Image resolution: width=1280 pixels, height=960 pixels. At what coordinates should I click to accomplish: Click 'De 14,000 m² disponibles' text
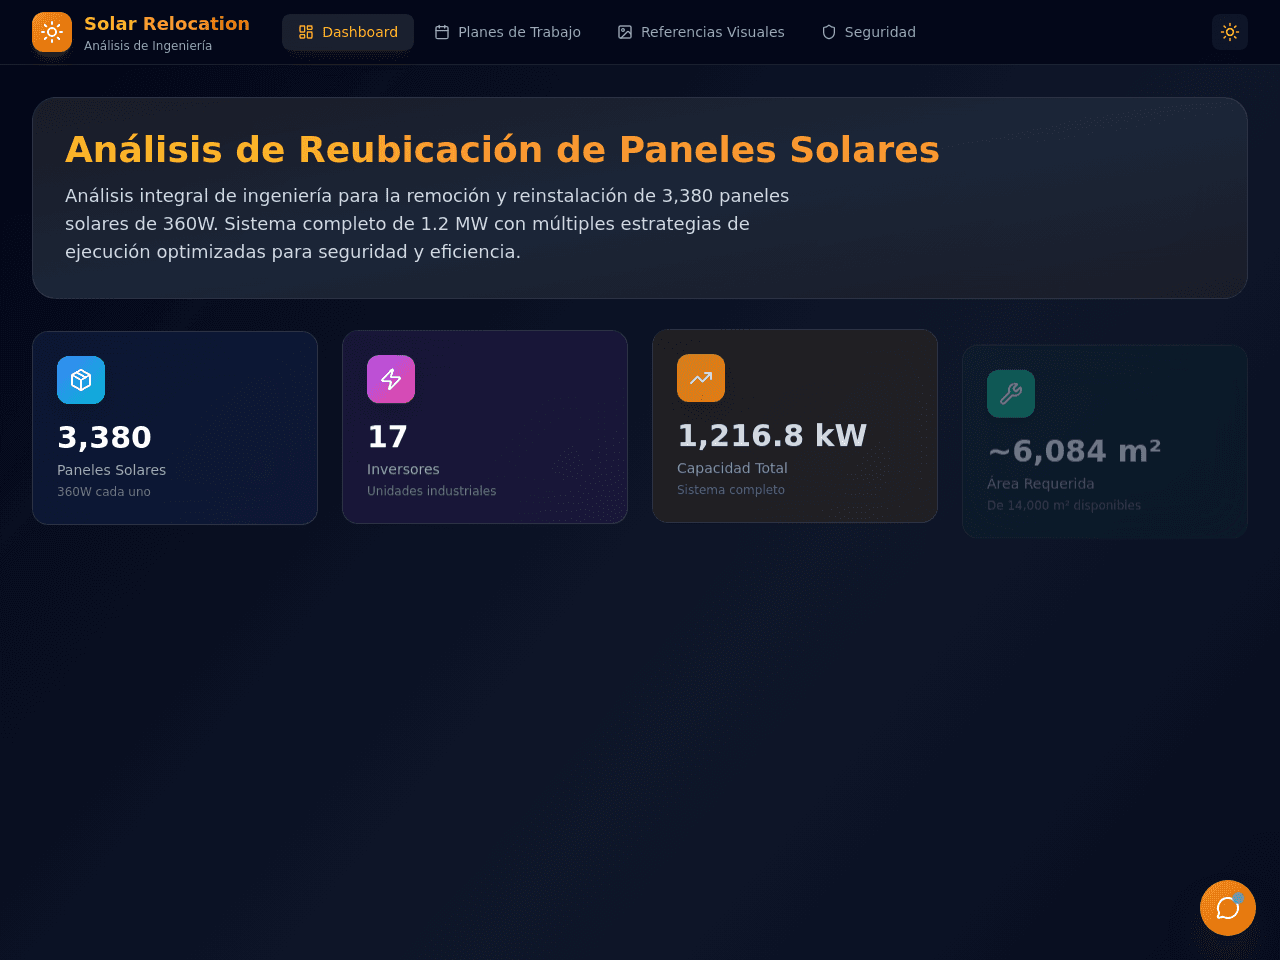click(x=1064, y=506)
